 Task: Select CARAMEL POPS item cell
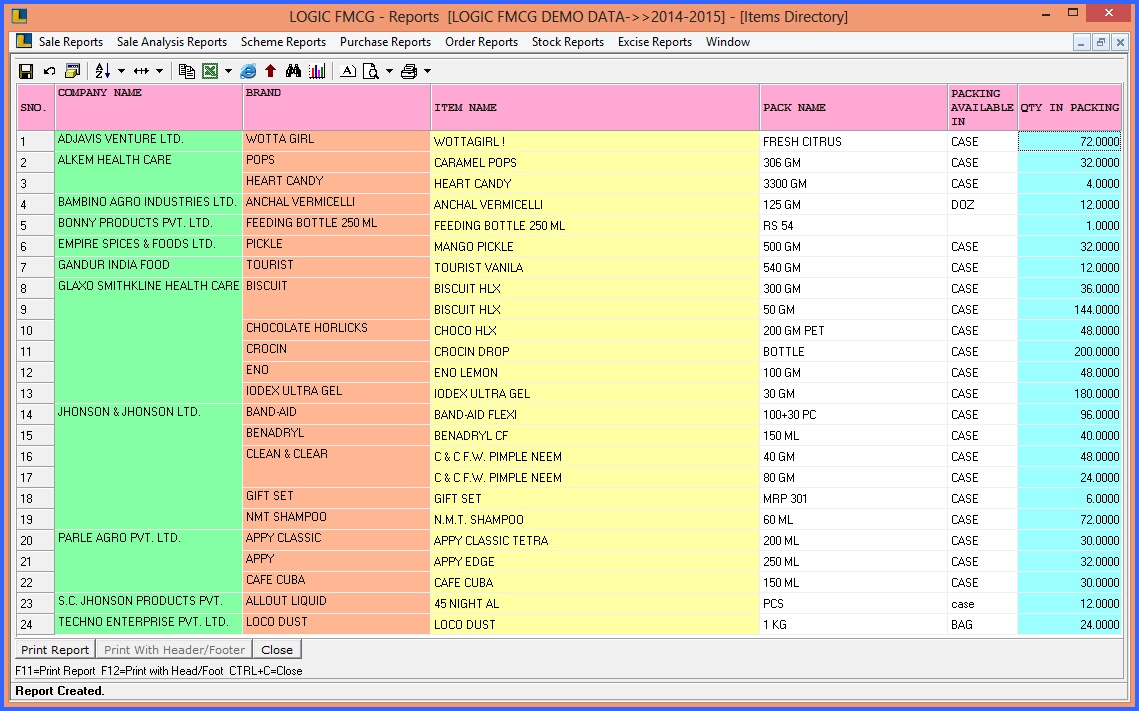(595, 163)
